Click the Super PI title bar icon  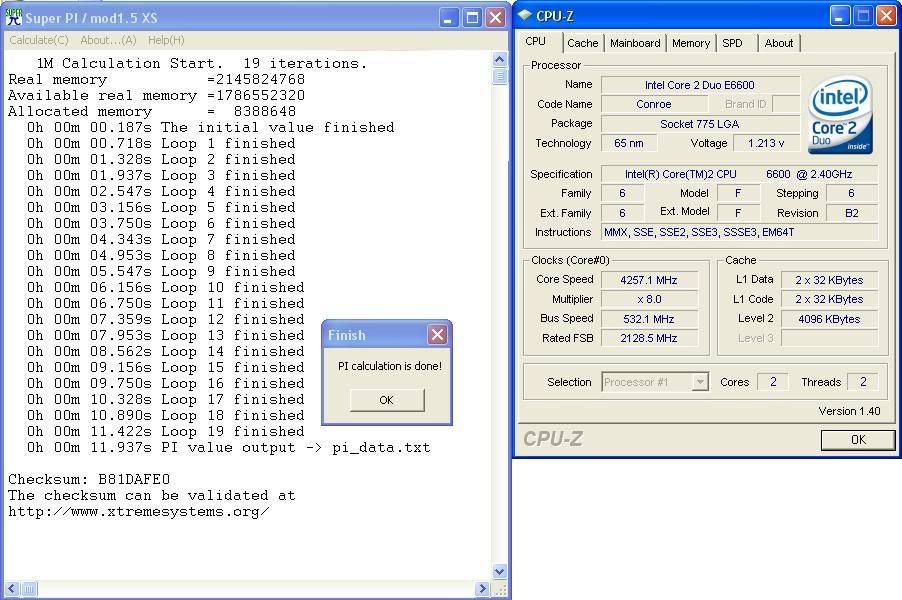pyautogui.click(x=13, y=18)
